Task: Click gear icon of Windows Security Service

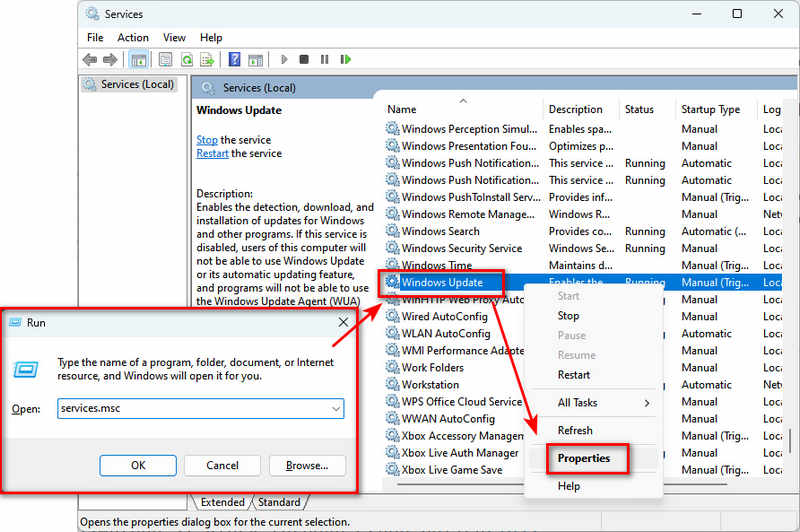Action: (x=392, y=248)
